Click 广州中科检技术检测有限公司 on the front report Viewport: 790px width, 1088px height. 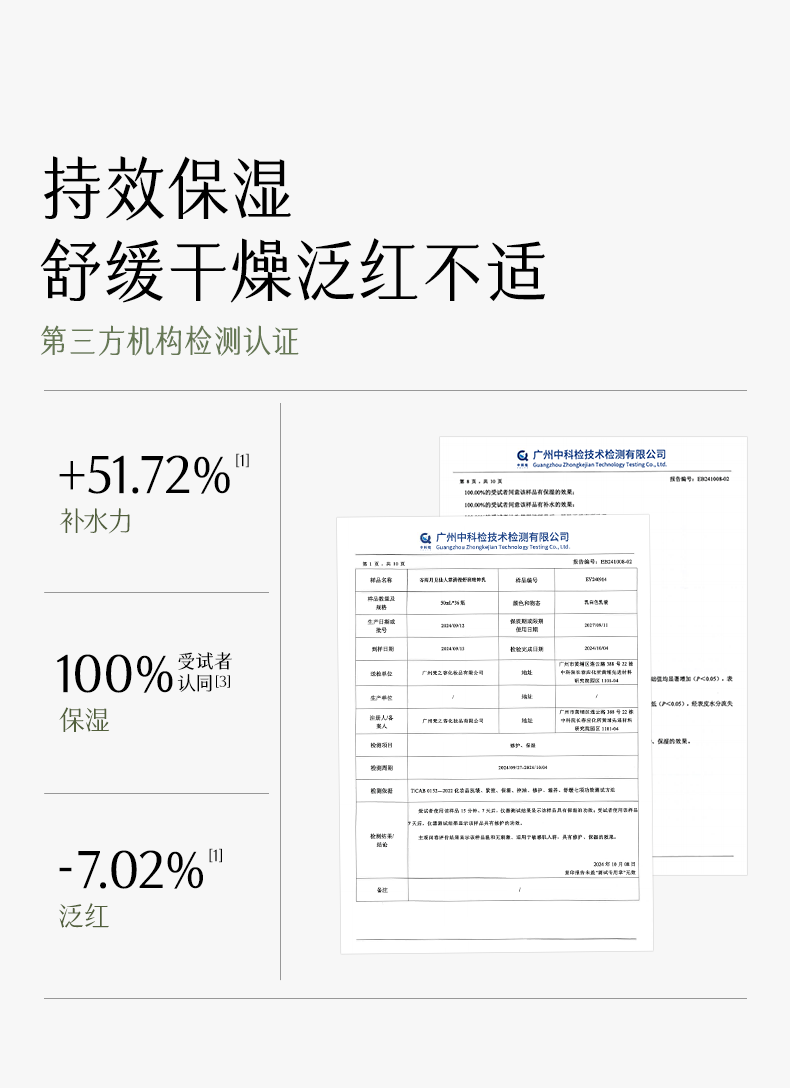[502, 536]
